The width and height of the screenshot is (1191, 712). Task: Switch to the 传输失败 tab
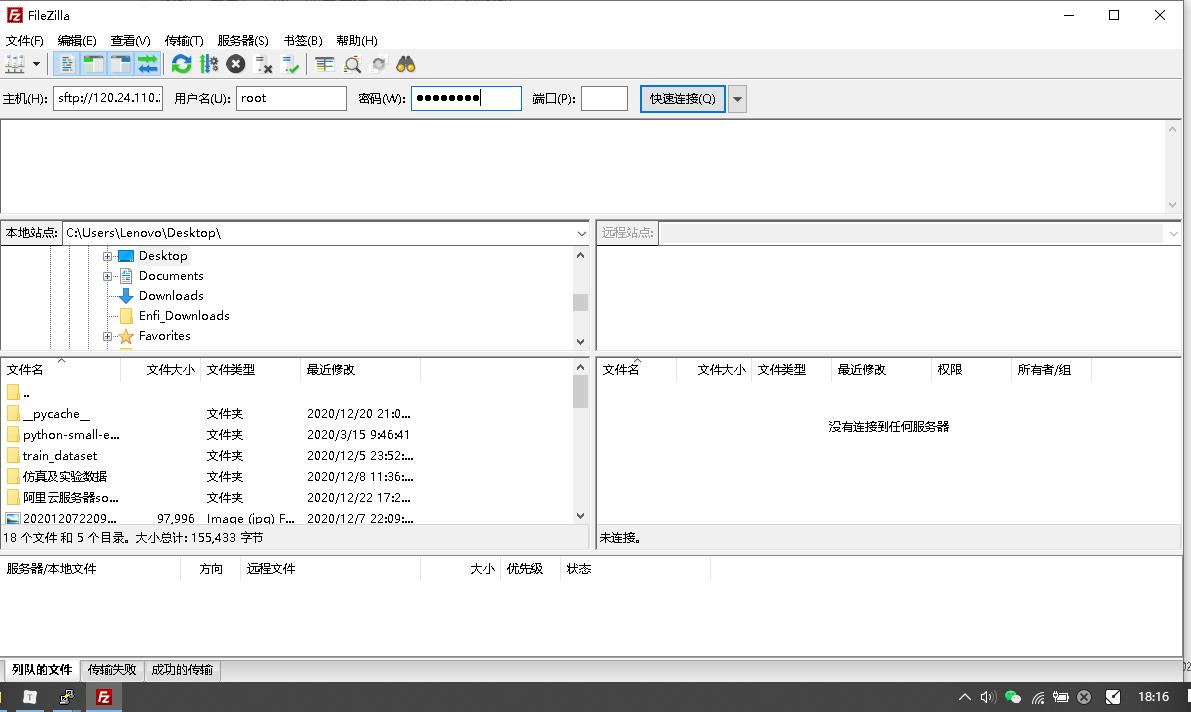tap(112, 669)
